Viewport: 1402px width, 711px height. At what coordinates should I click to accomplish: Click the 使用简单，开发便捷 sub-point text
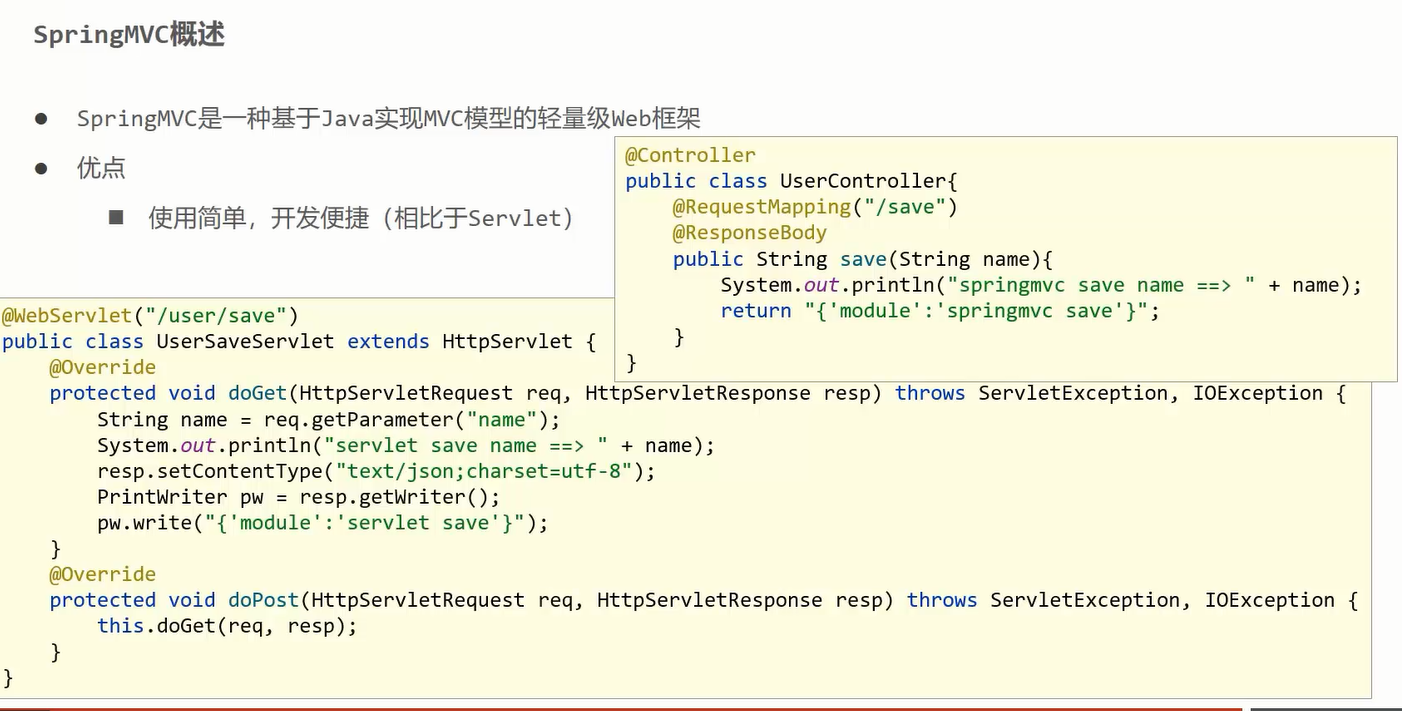258,218
